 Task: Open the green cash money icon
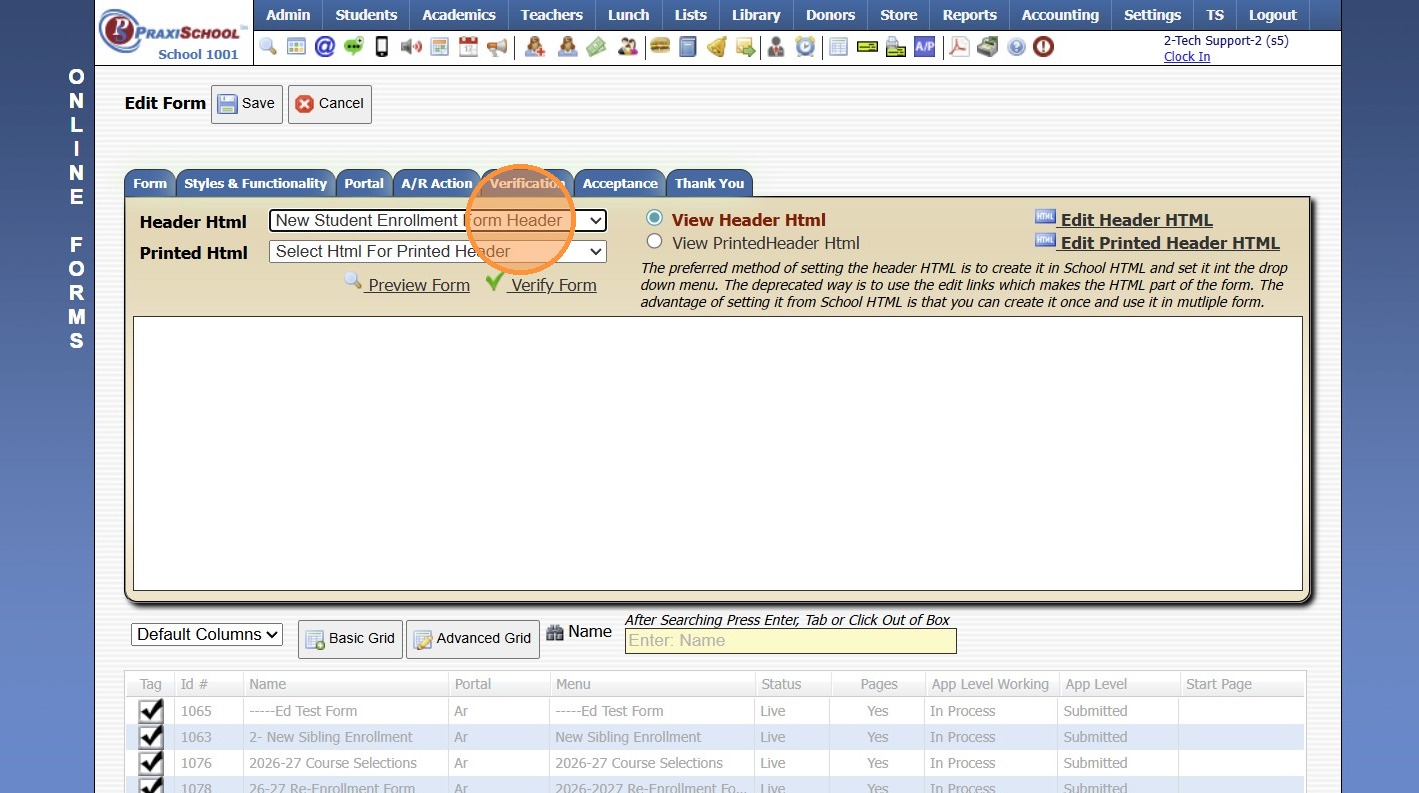click(597, 46)
